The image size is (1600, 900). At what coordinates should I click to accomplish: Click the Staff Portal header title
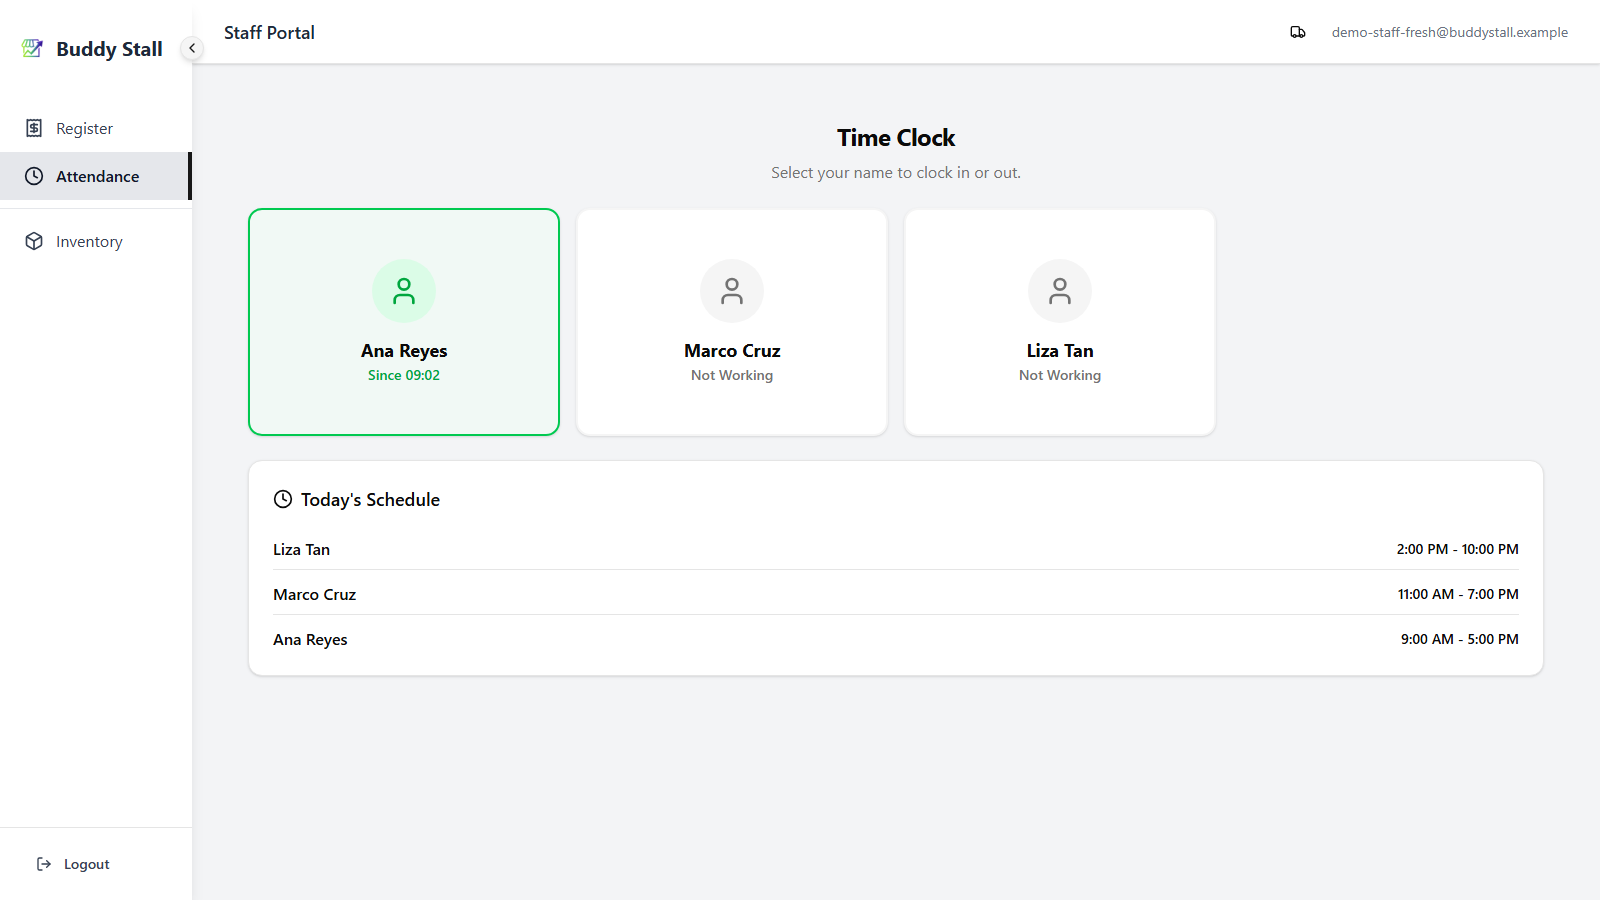click(x=269, y=33)
